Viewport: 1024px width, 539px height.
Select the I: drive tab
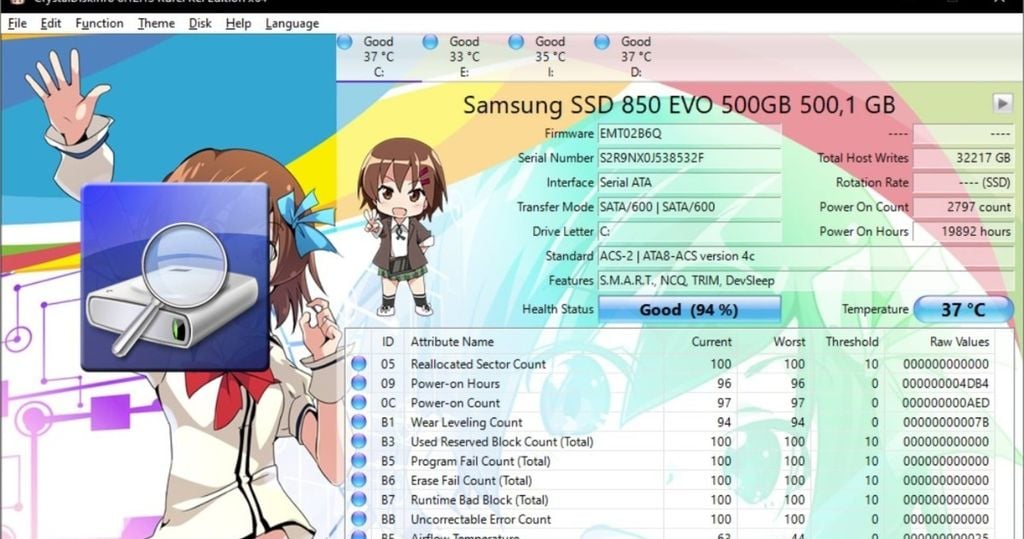tap(551, 57)
